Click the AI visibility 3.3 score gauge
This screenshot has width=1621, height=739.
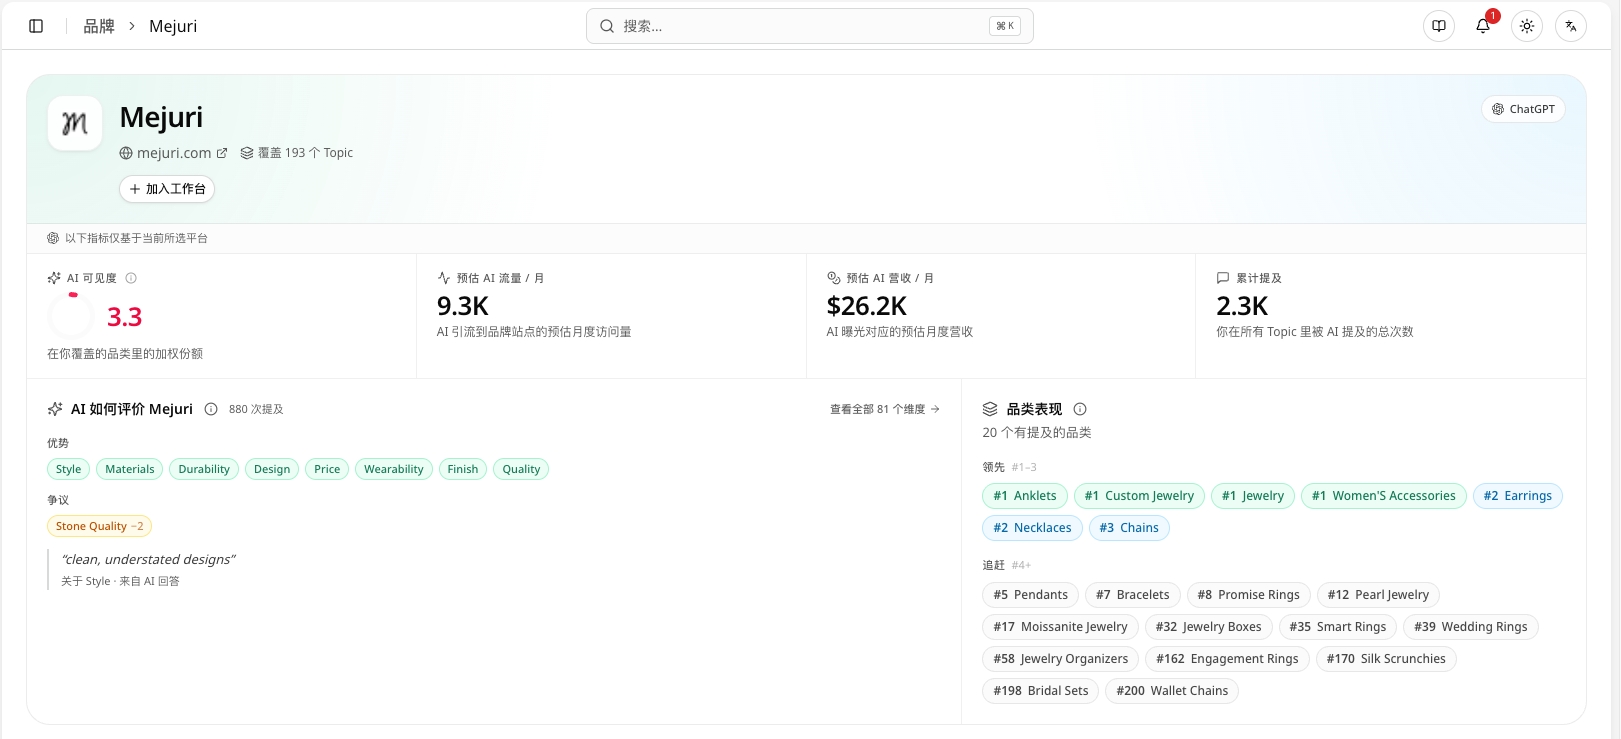point(71,317)
